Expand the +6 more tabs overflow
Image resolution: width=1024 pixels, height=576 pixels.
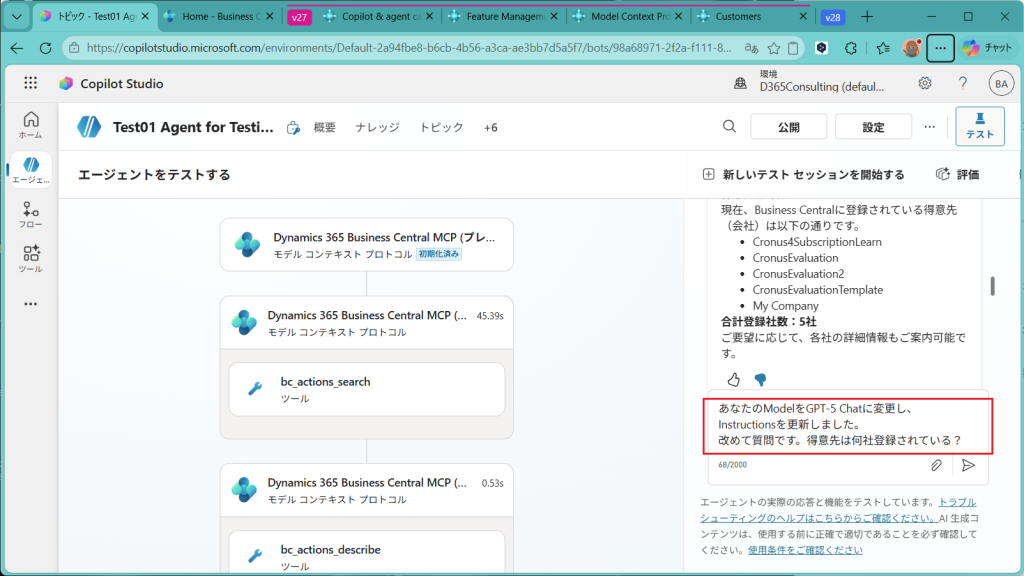[490, 127]
